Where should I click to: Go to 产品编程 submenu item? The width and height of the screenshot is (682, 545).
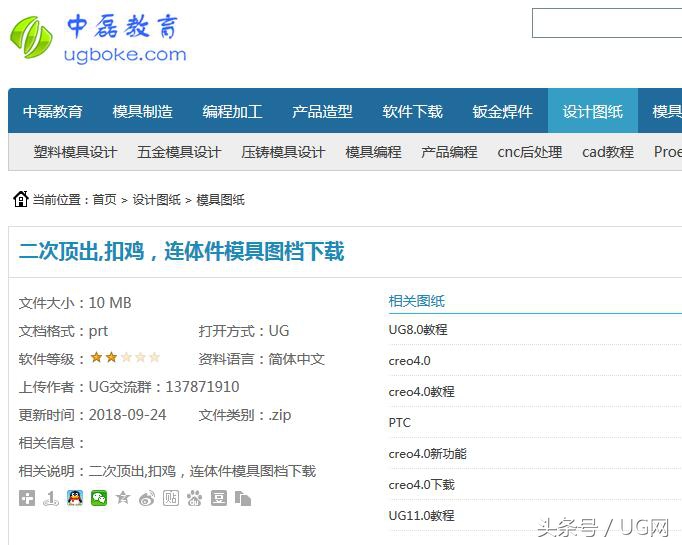[x=449, y=152]
